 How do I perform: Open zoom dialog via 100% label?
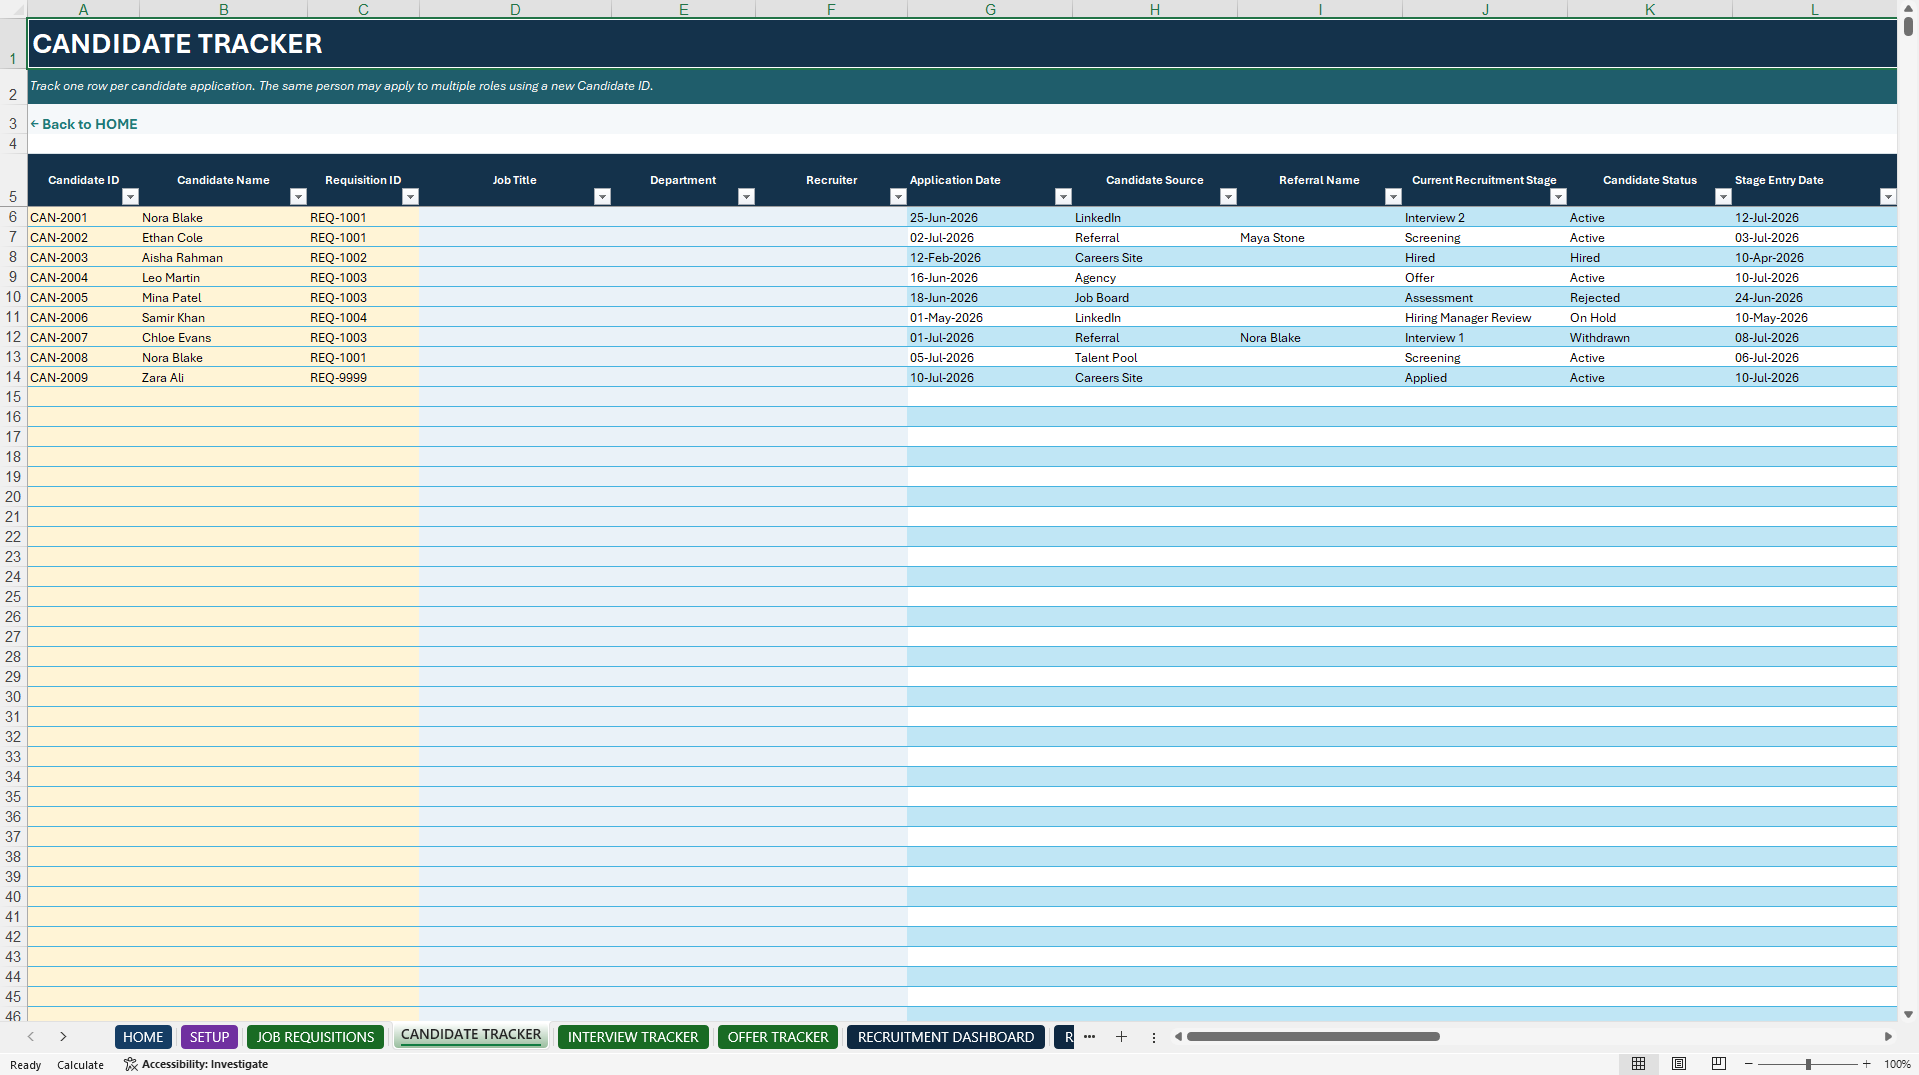[x=1897, y=1064]
